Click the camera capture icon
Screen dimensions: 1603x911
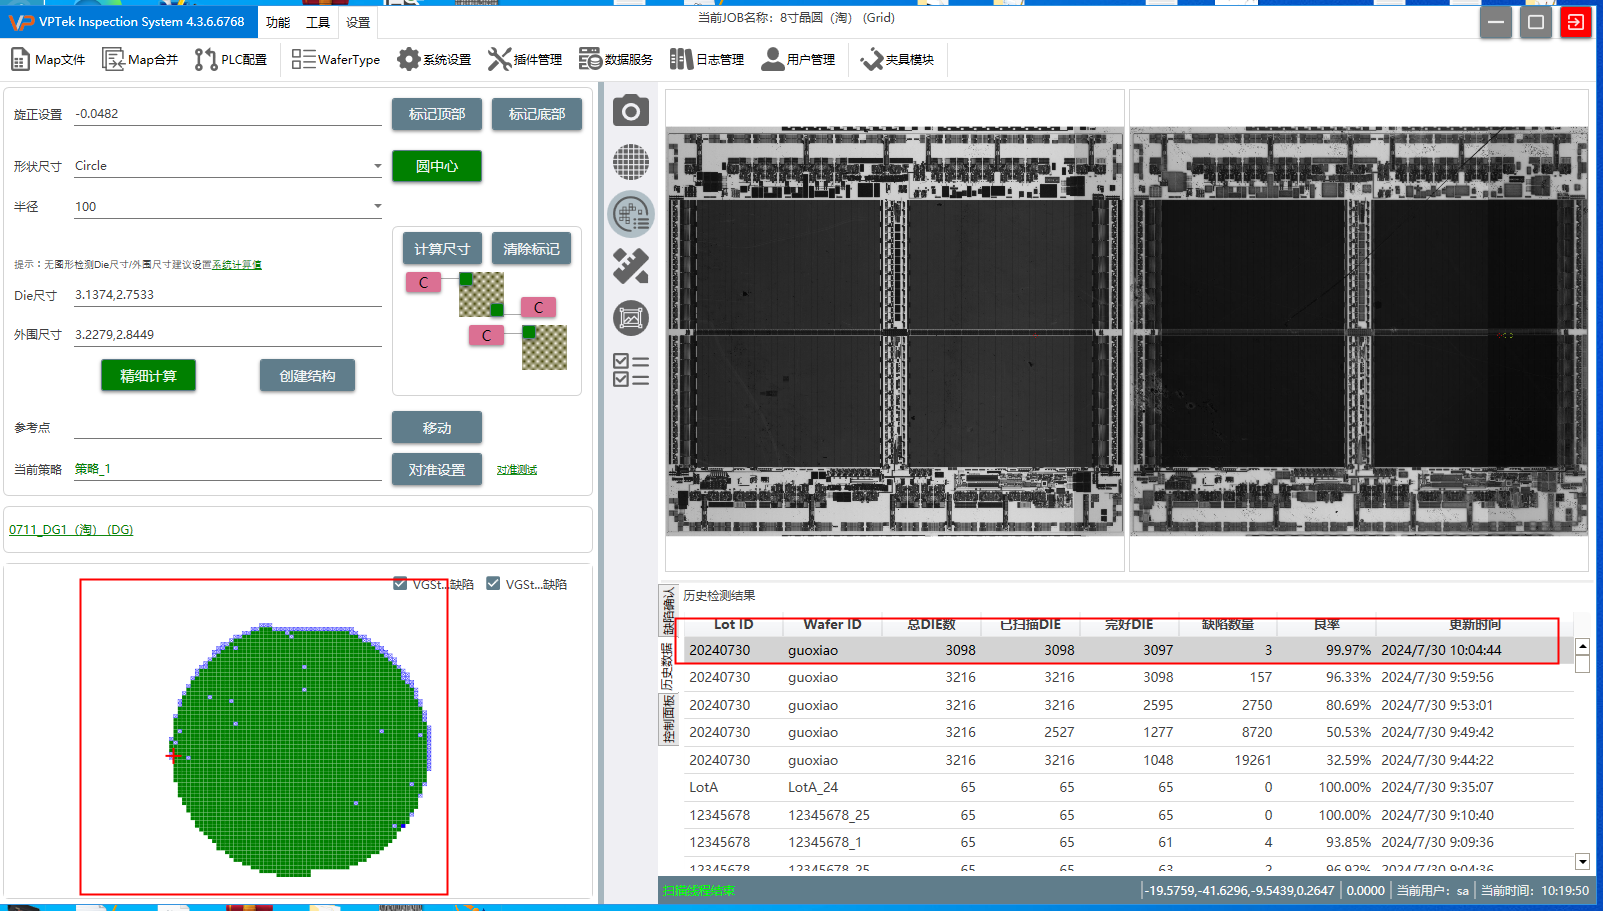tap(631, 111)
